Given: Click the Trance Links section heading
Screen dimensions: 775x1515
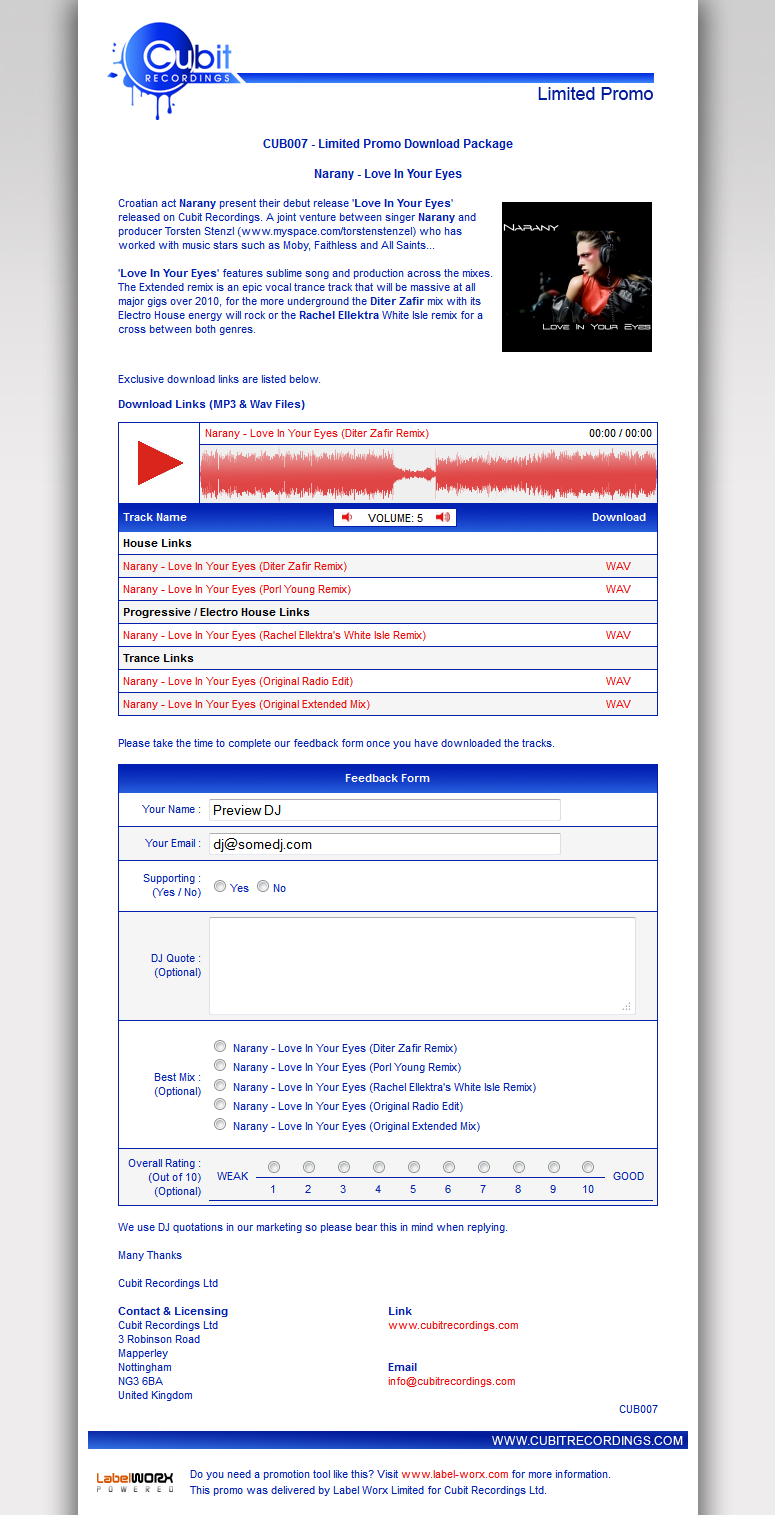Looking at the screenshot, I should [158, 658].
